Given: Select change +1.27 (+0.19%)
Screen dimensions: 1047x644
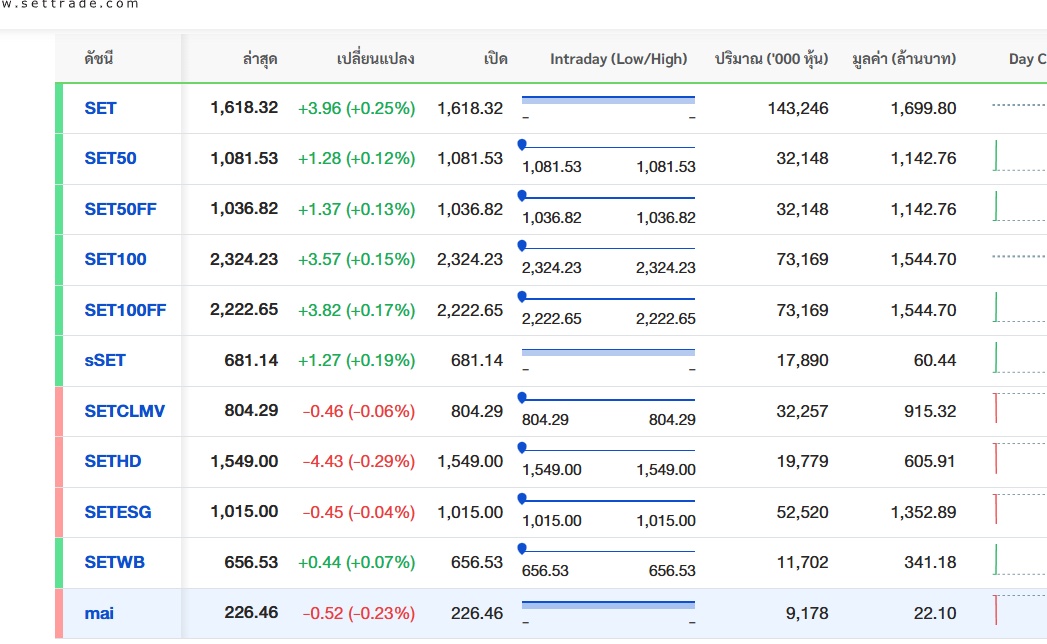Looking at the screenshot, I should tap(357, 360).
